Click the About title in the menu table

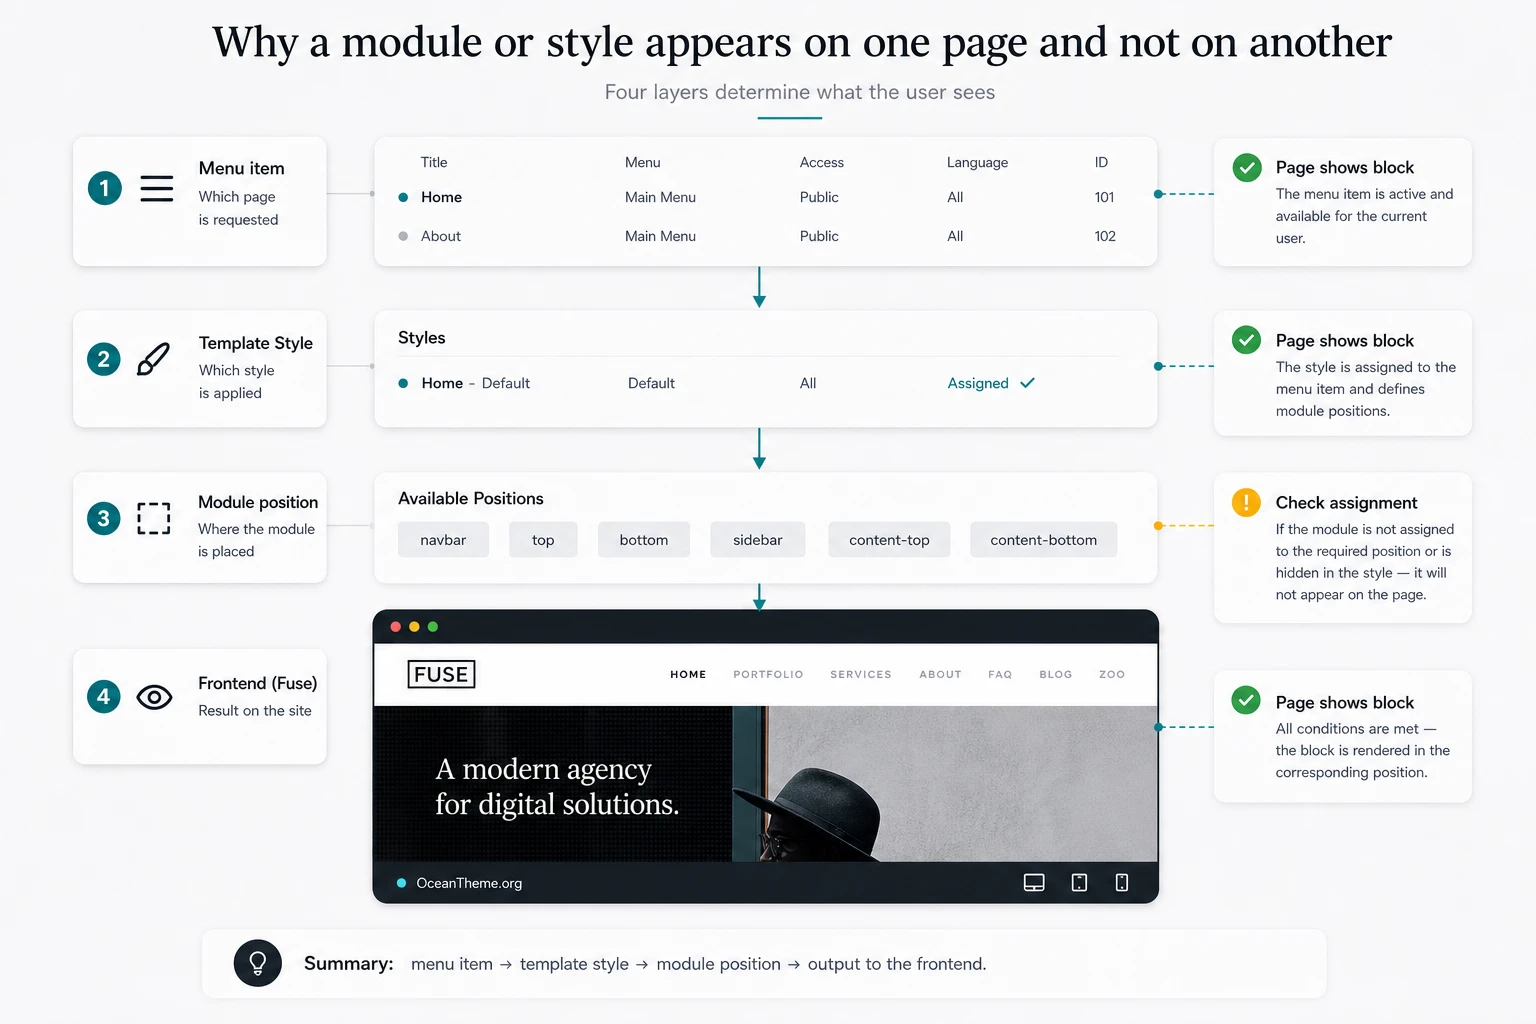441,236
